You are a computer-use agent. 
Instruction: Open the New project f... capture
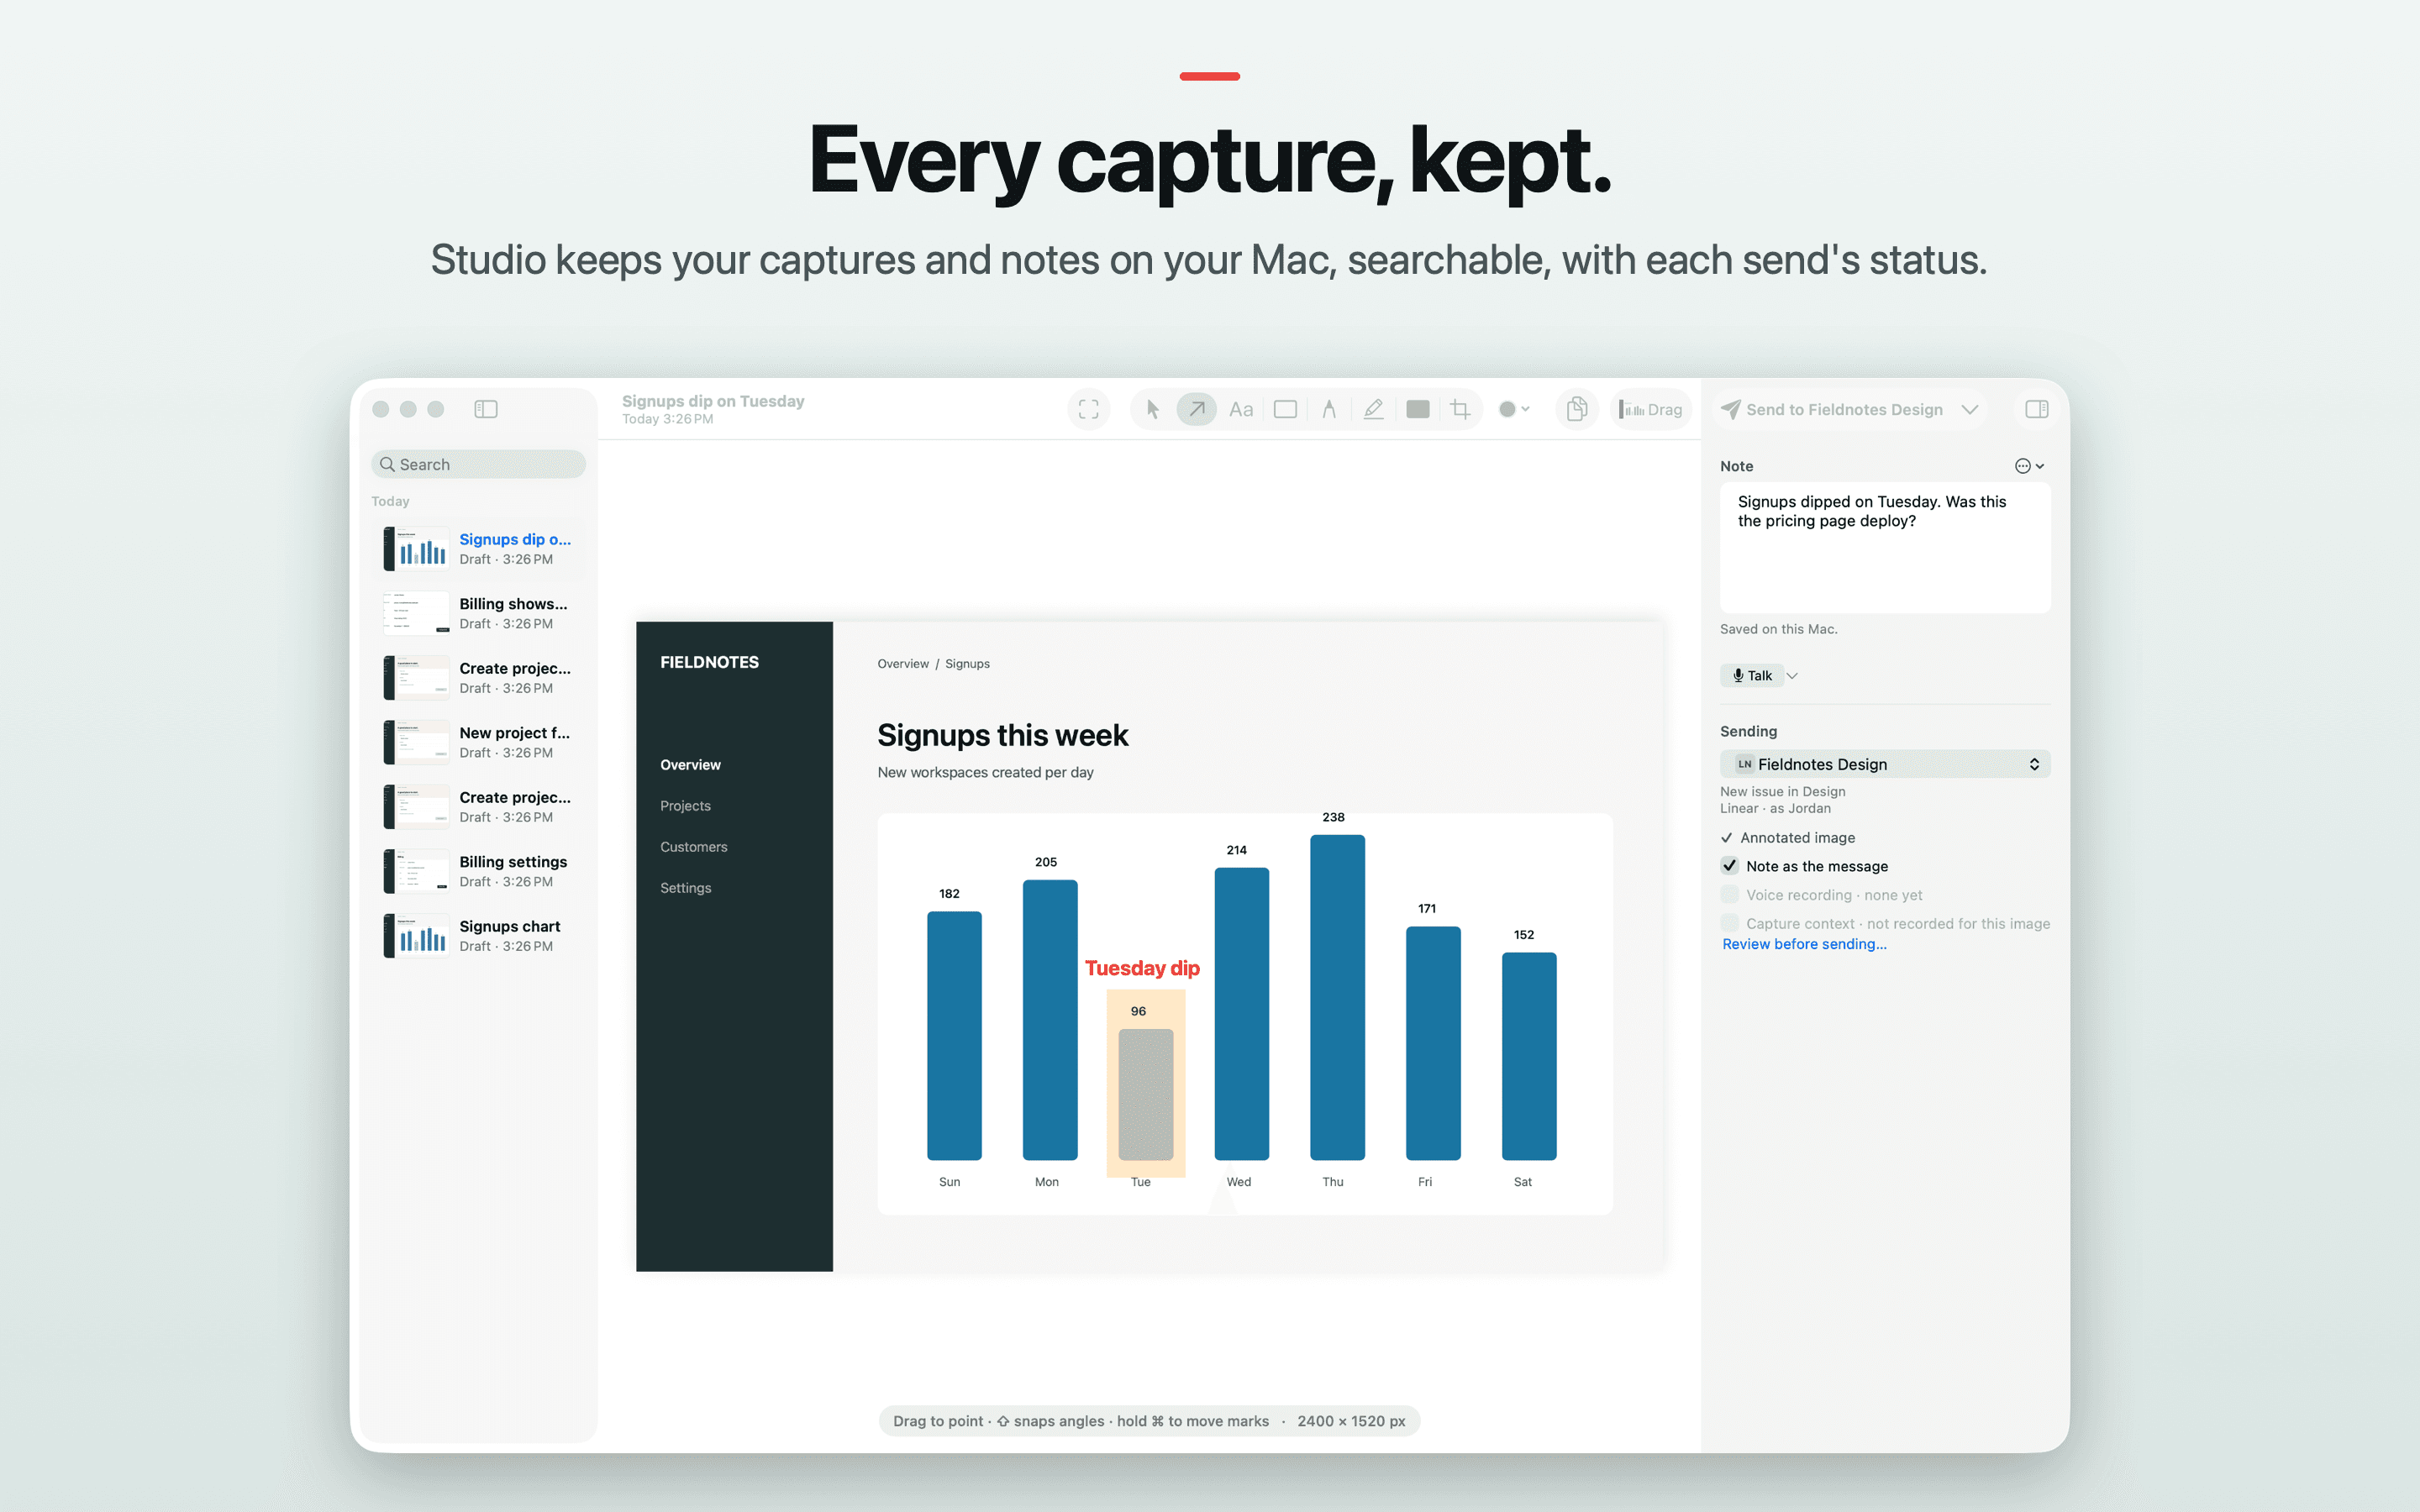point(479,742)
